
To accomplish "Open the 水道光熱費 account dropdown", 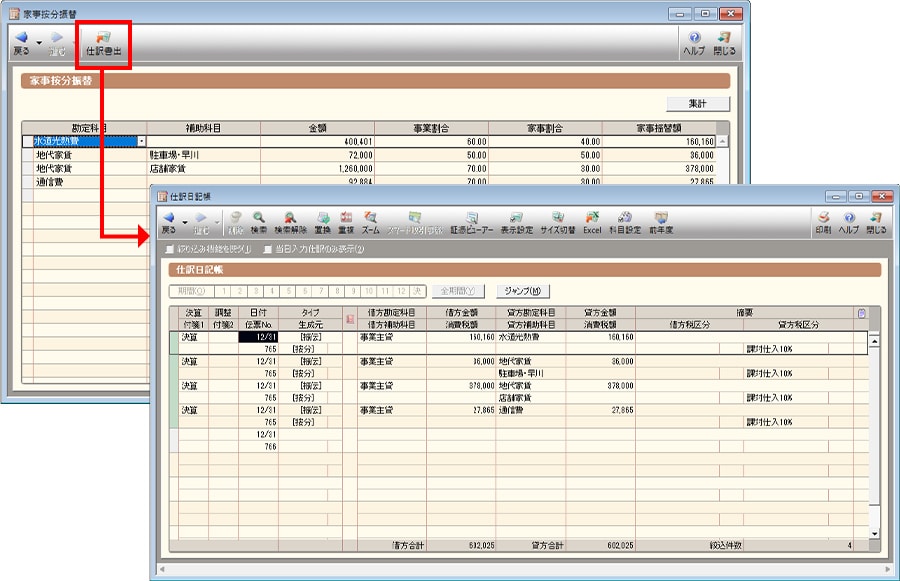I will pos(141,142).
